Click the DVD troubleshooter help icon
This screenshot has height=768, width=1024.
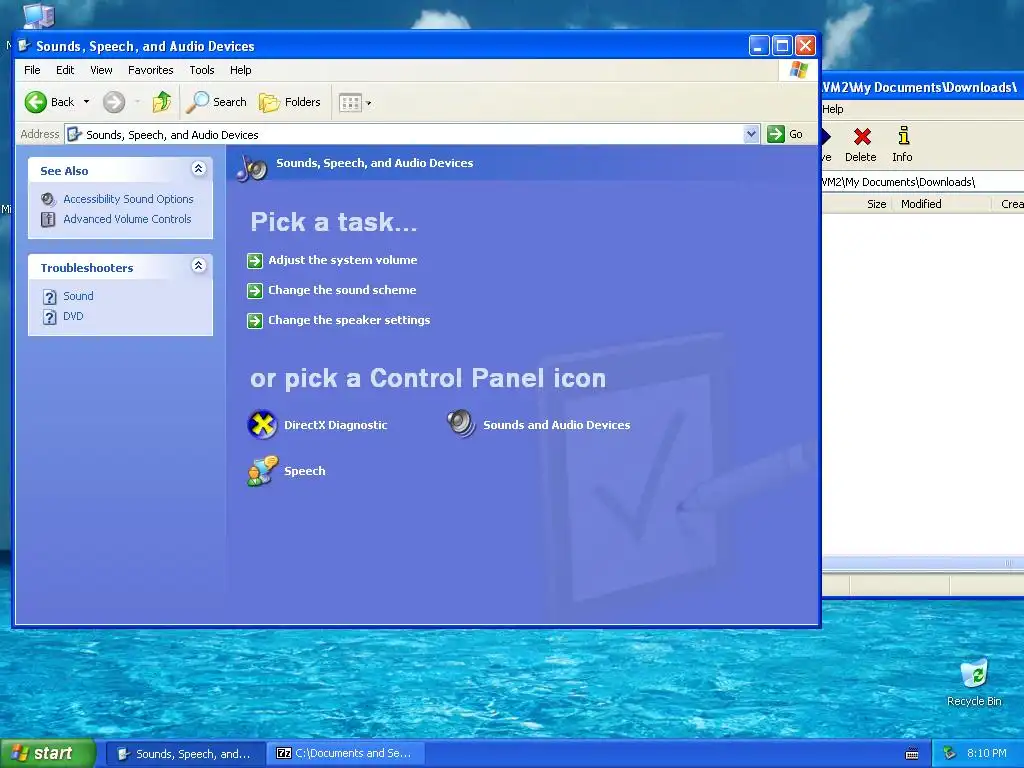(50, 317)
